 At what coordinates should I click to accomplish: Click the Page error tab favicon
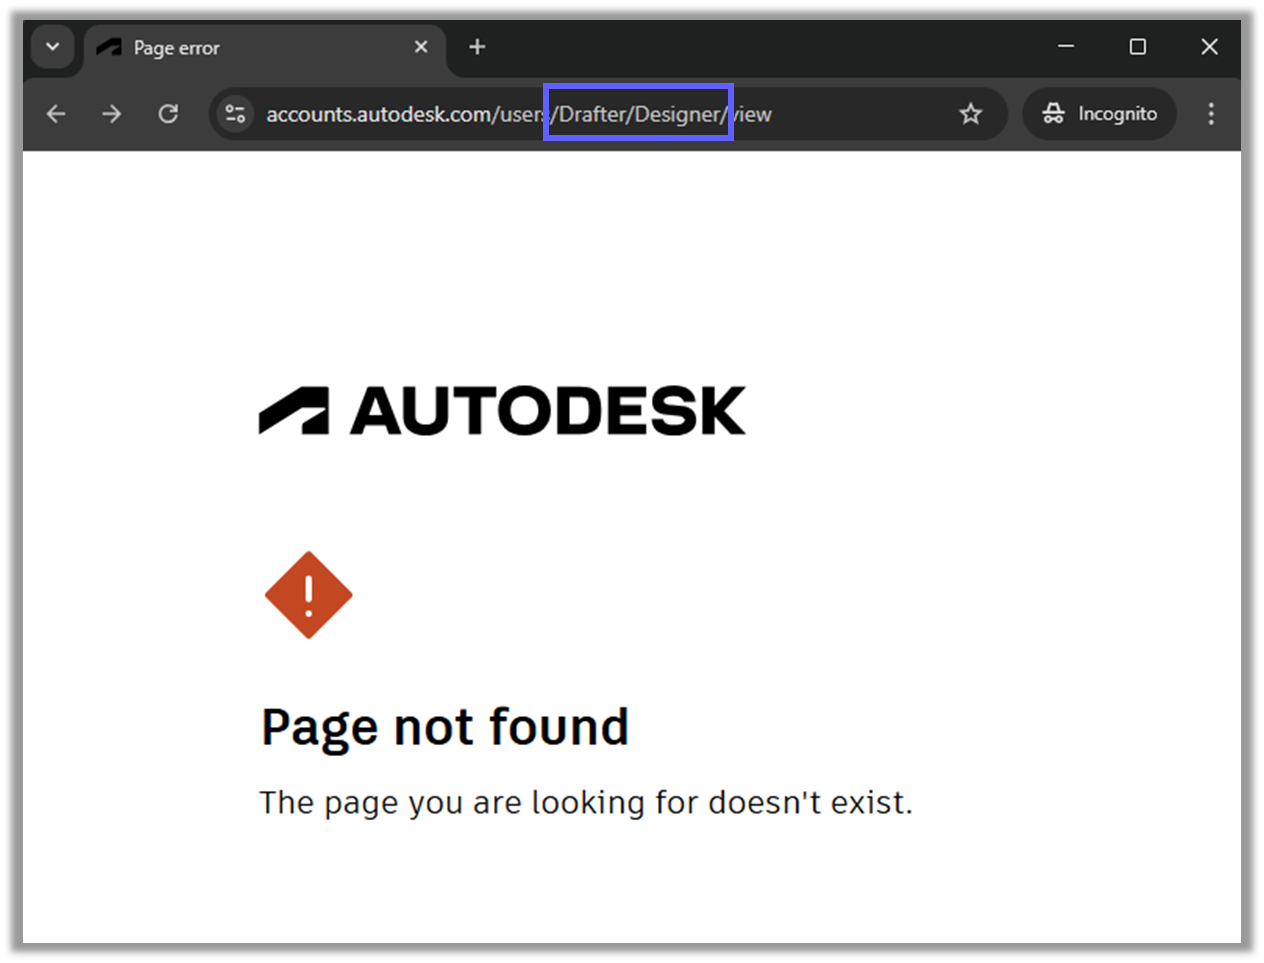pos(107,46)
